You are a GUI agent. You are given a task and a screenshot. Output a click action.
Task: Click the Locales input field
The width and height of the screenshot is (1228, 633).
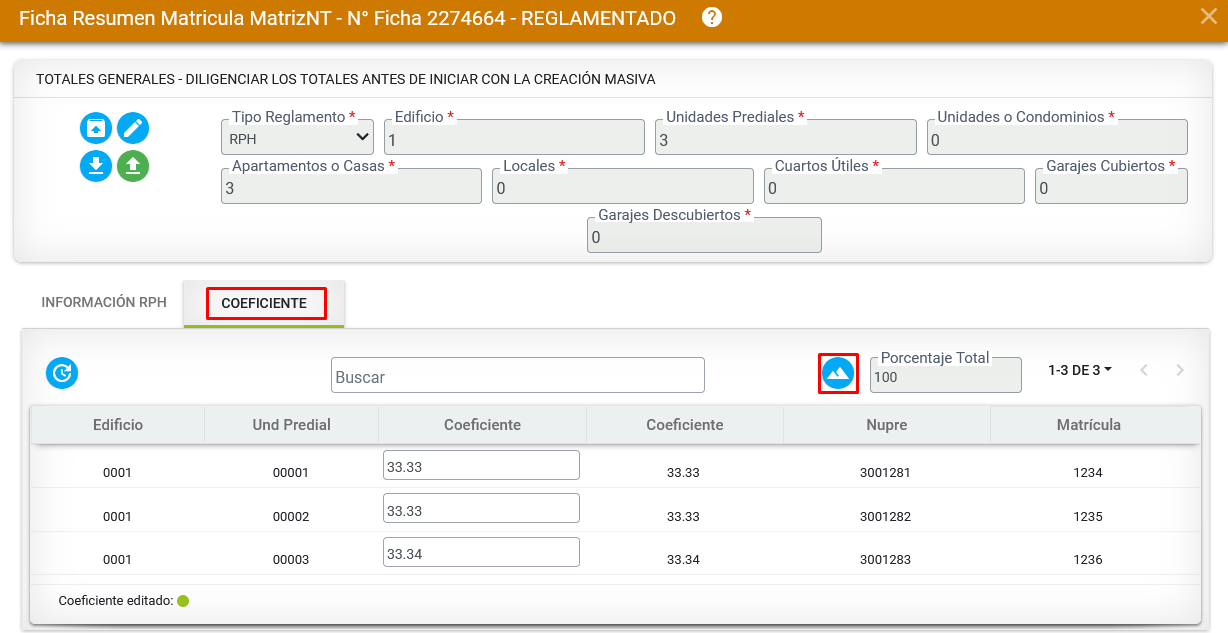(622, 186)
